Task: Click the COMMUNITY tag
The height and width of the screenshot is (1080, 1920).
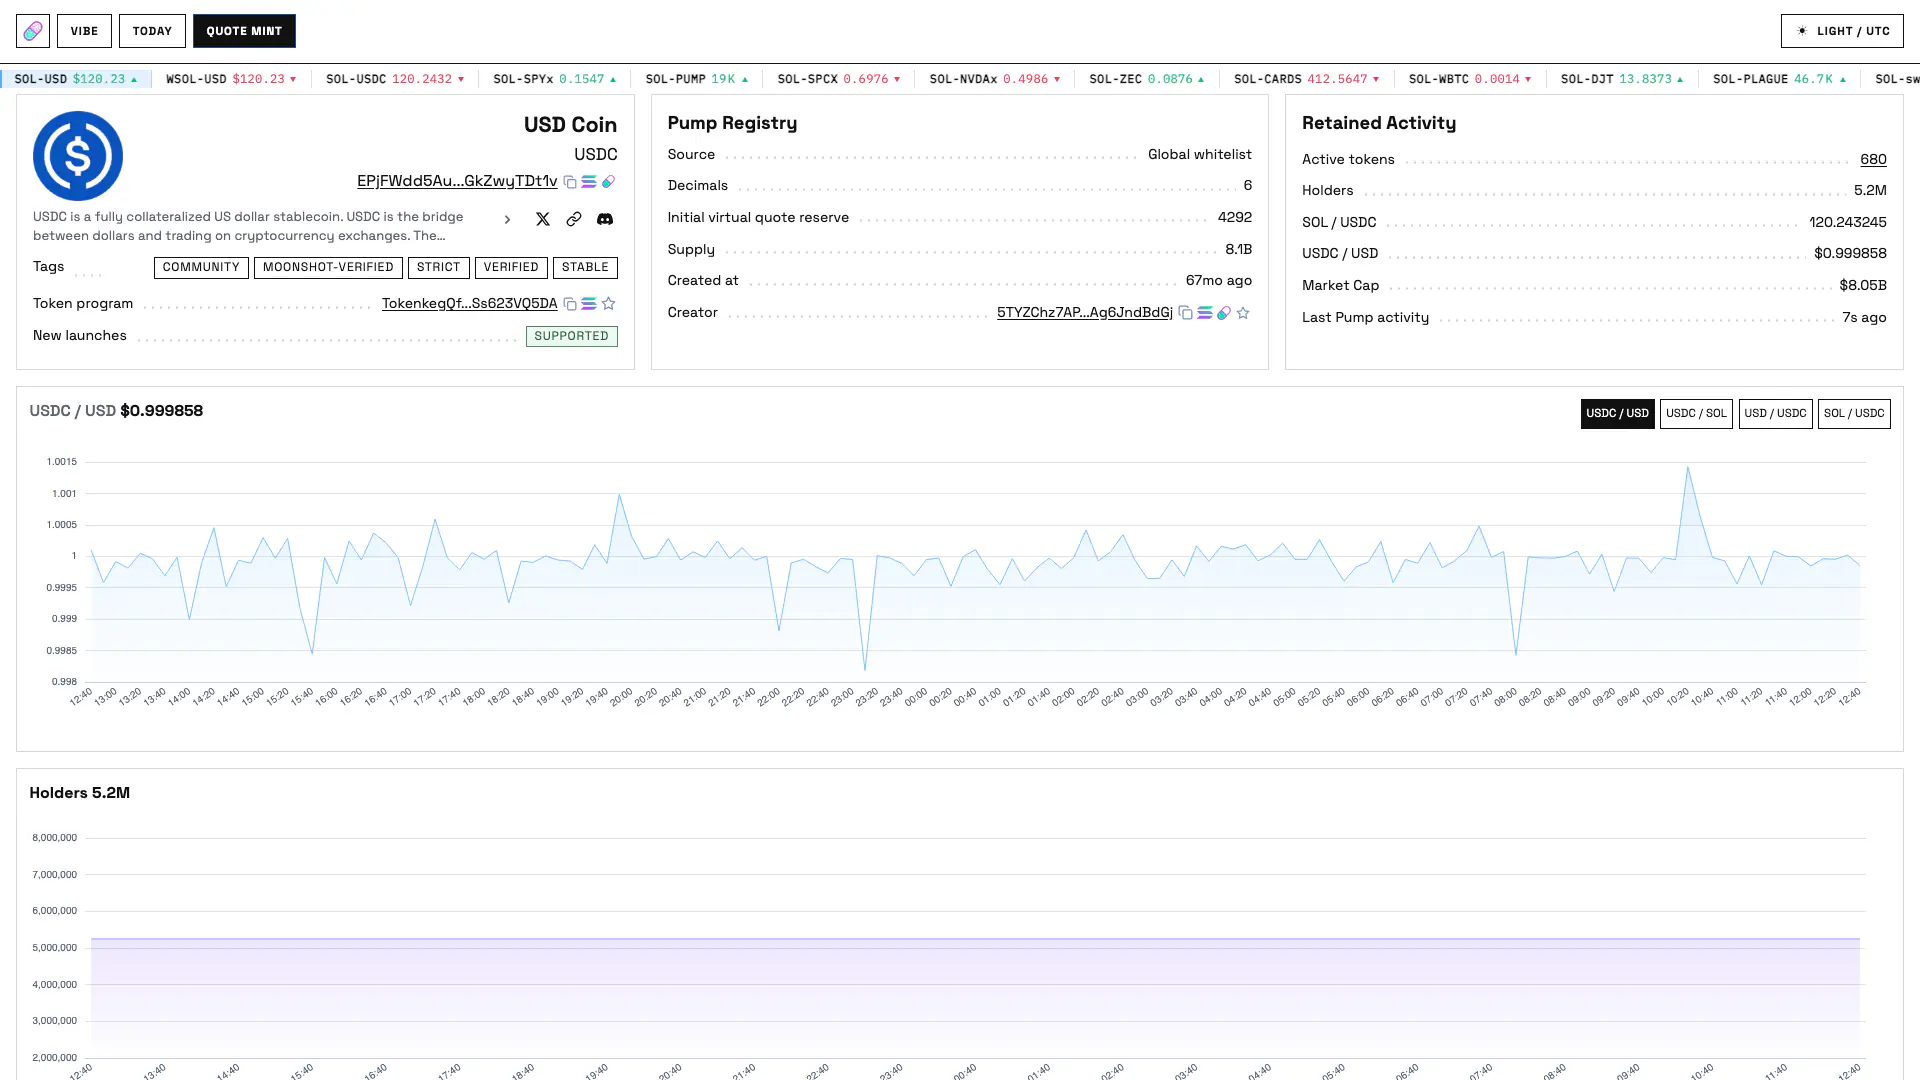Action: click(201, 268)
